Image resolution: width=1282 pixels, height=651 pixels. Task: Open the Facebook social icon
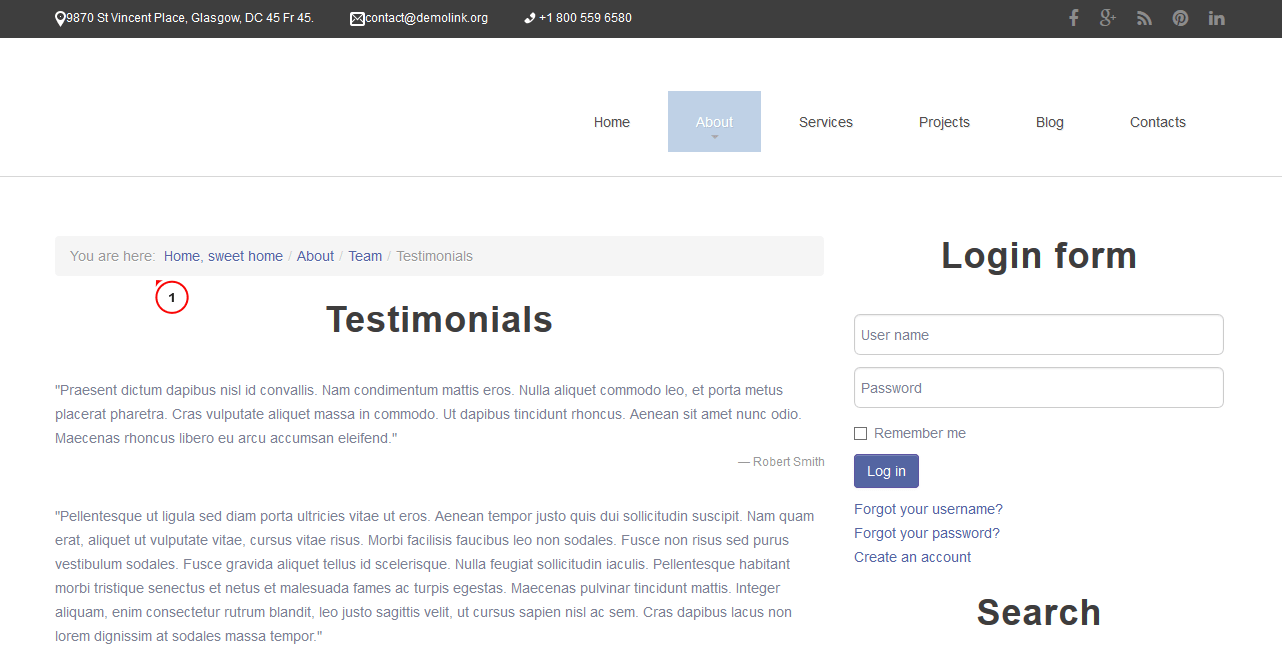(x=1073, y=17)
